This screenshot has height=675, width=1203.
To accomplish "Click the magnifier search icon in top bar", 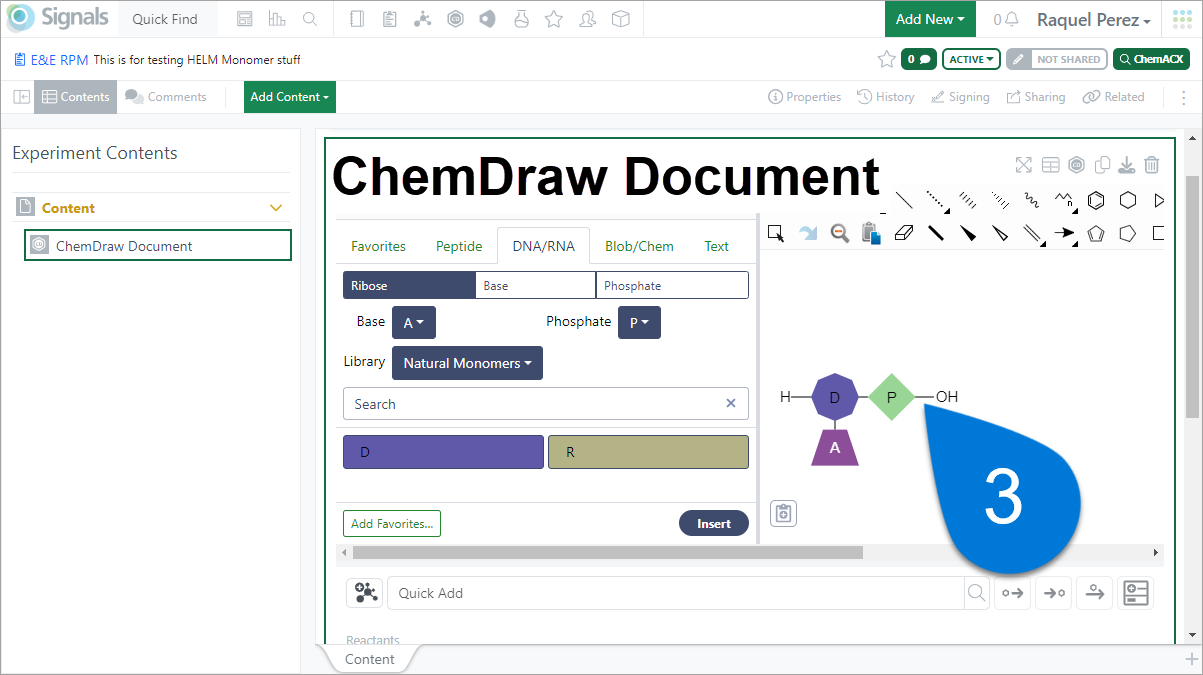I will point(310,19).
